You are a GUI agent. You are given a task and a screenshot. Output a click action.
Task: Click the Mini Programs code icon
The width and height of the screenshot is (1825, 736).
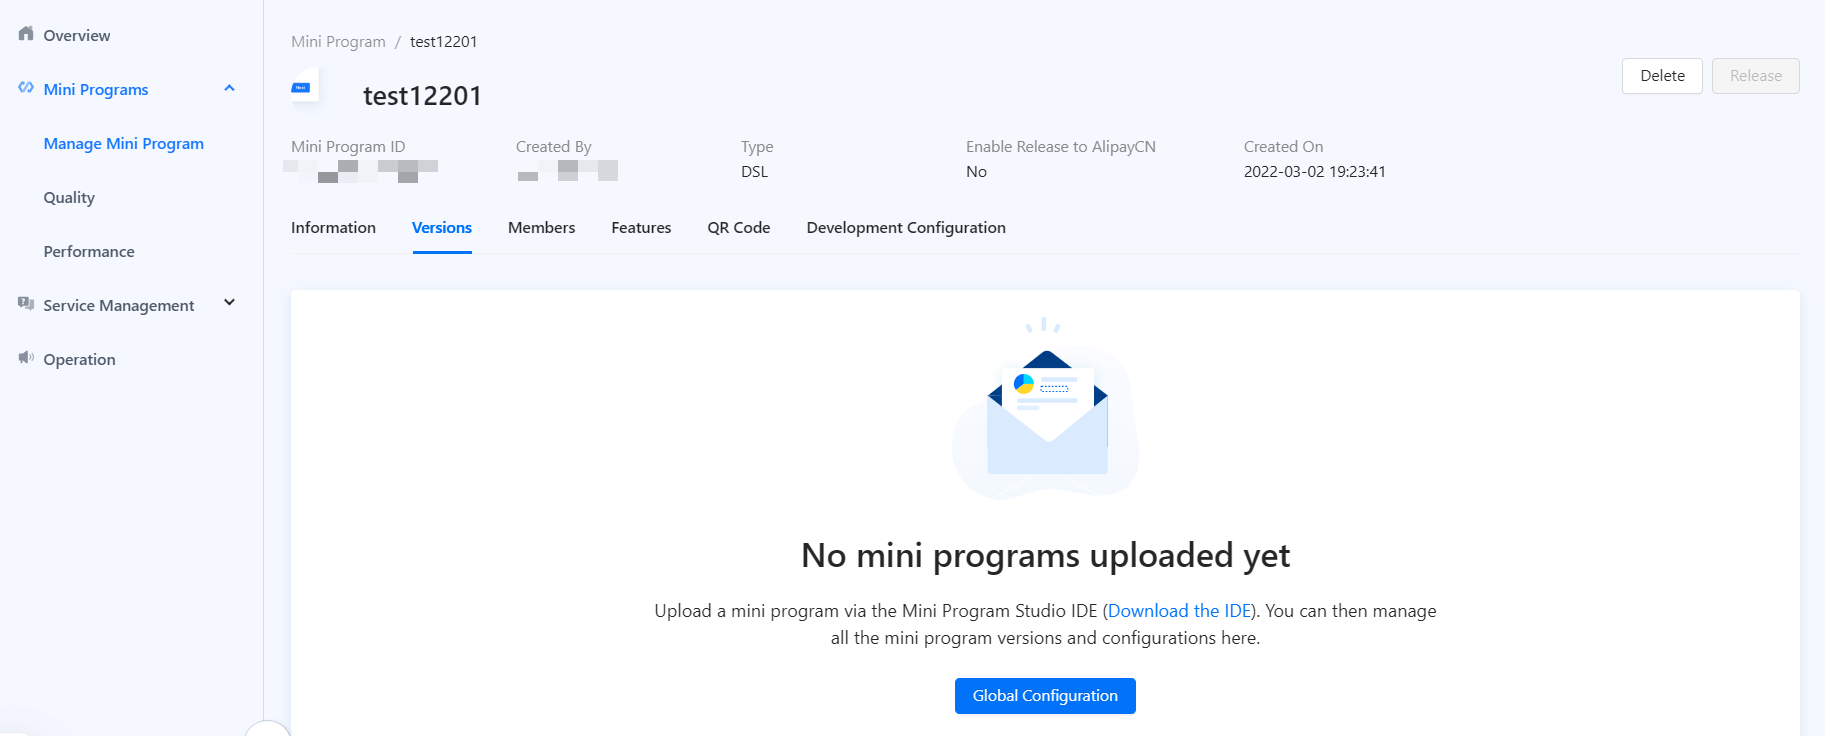26,88
